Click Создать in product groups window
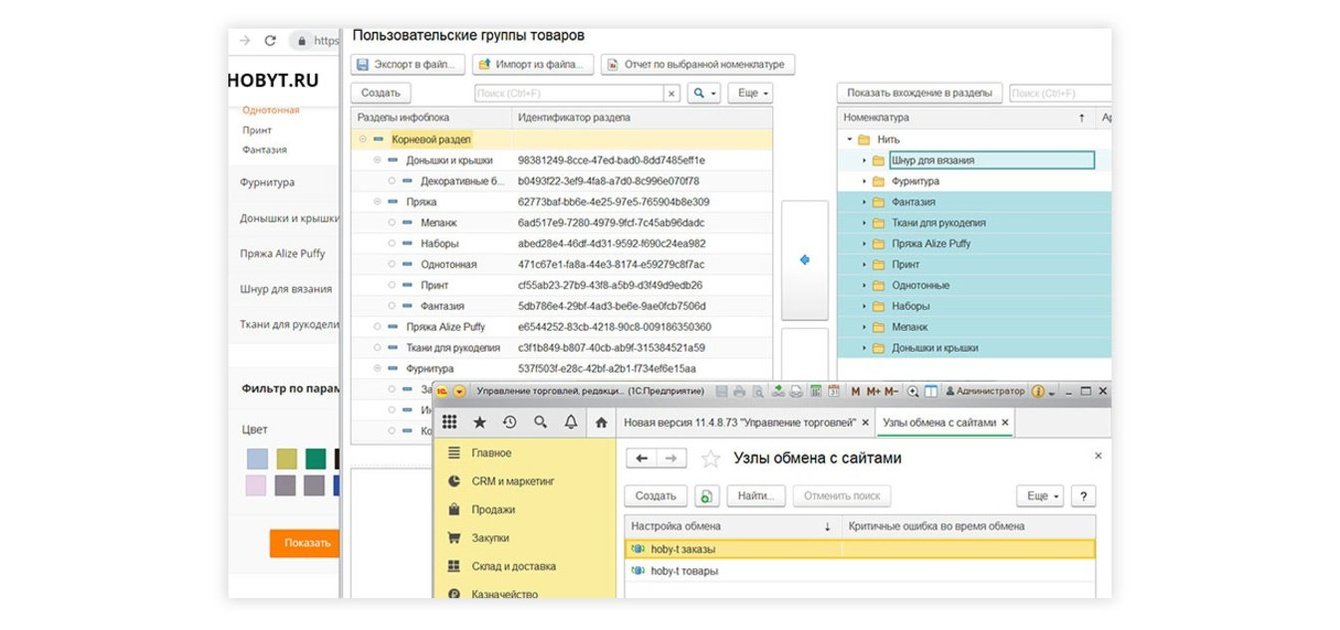 click(381, 93)
